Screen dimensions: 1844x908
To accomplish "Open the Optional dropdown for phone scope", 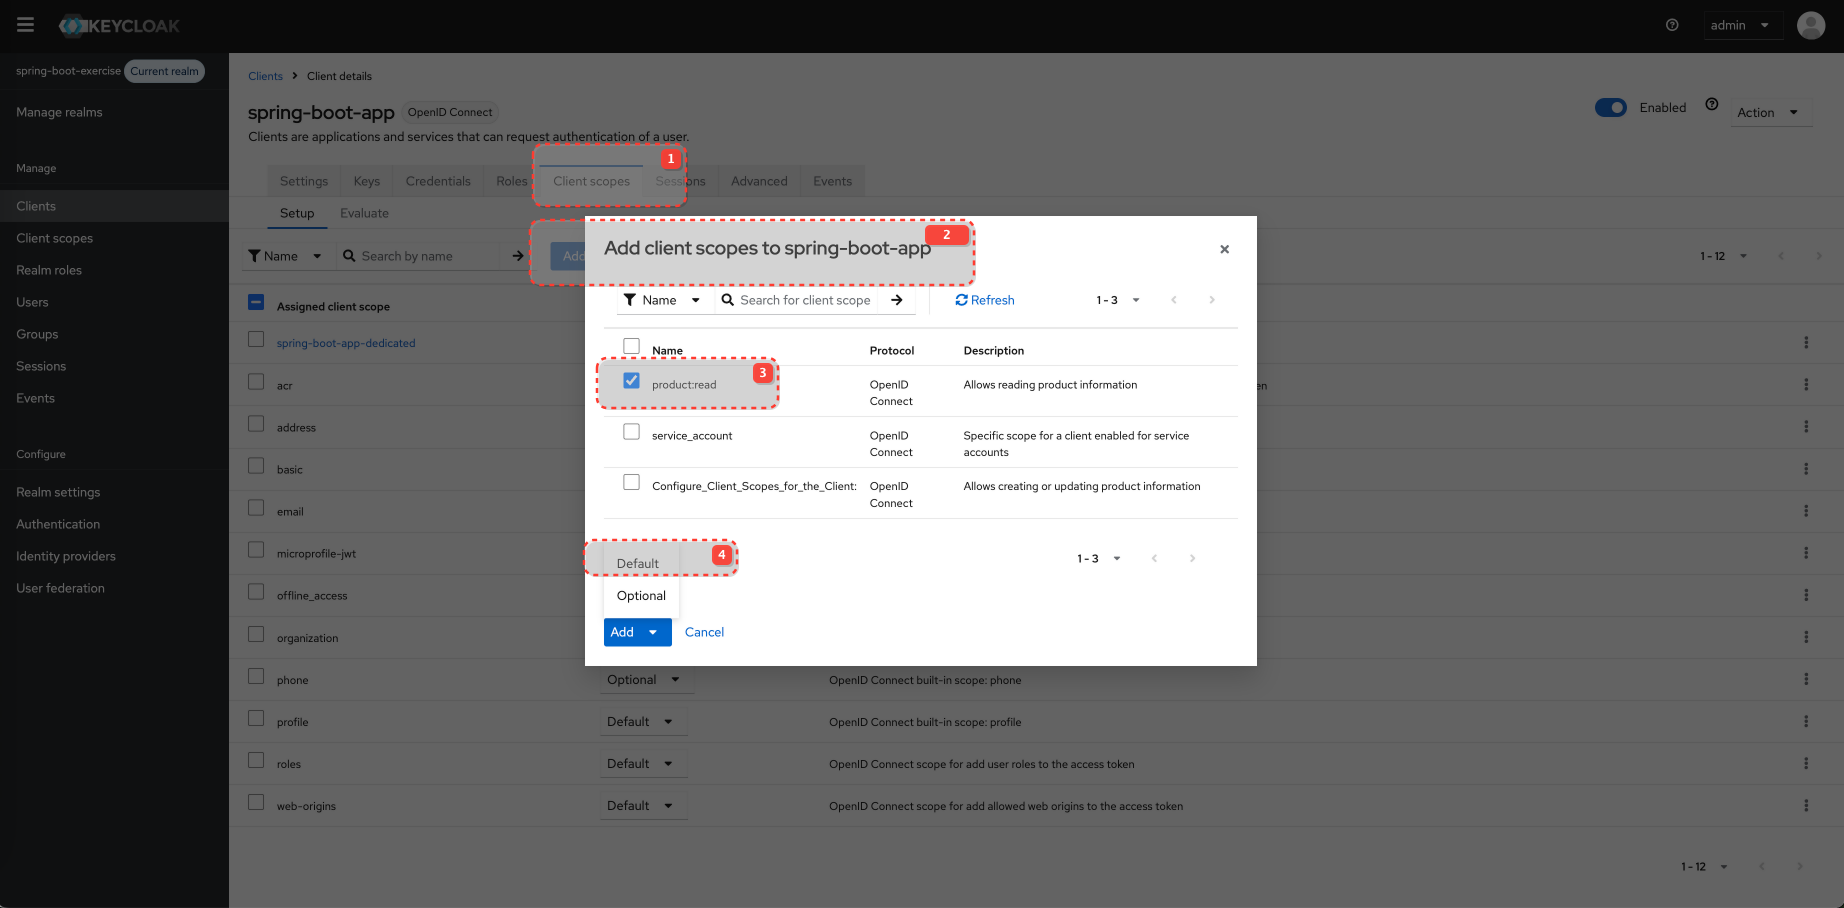I will 645,679.
